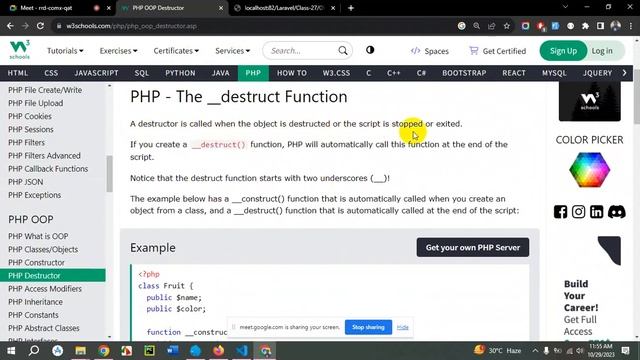Click the search magnifier icon
This screenshot has width=640, height=360.
pos(343,51)
